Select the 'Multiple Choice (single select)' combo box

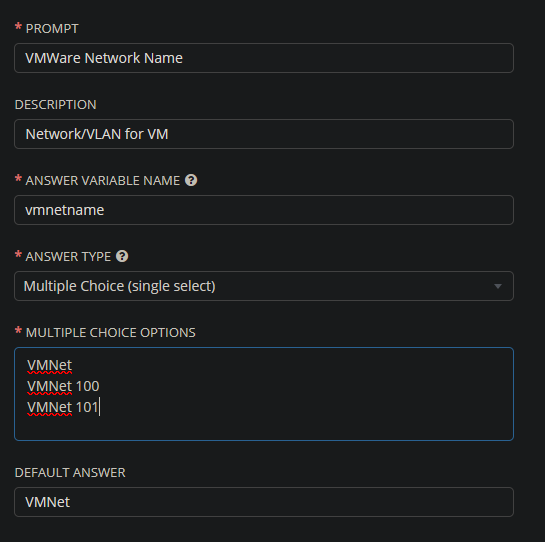click(x=264, y=286)
